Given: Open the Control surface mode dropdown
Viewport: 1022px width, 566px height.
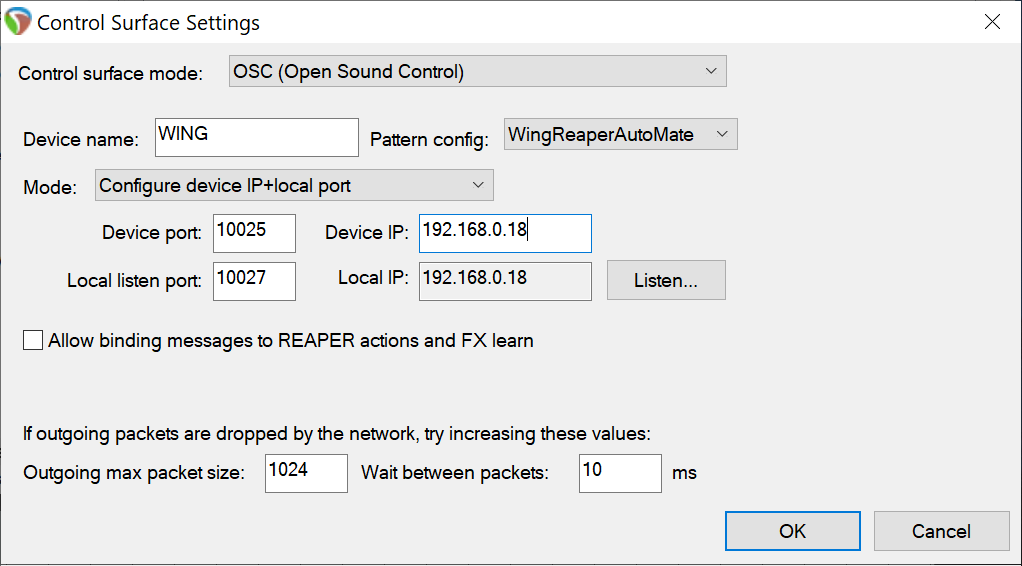Looking at the screenshot, I should [x=477, y=71].
